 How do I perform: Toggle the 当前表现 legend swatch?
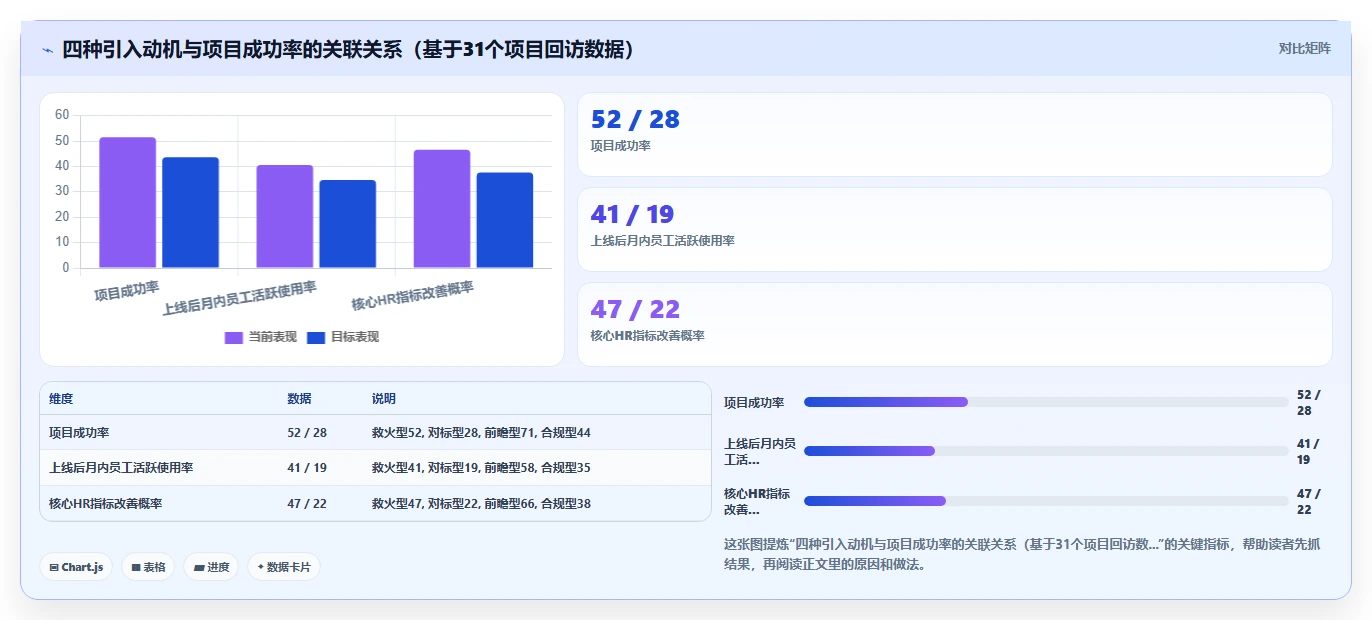(x=234, y=337)
